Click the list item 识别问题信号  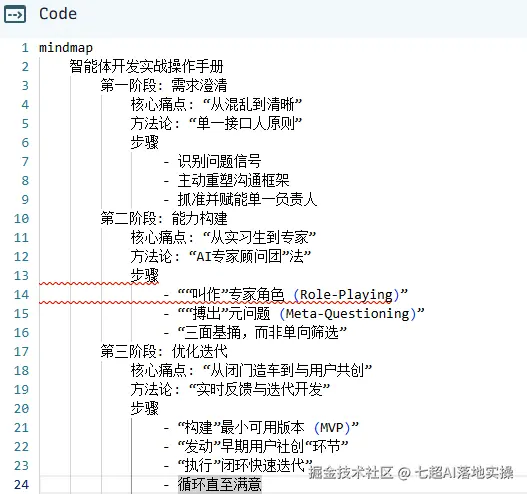click(x=219, y=162)
